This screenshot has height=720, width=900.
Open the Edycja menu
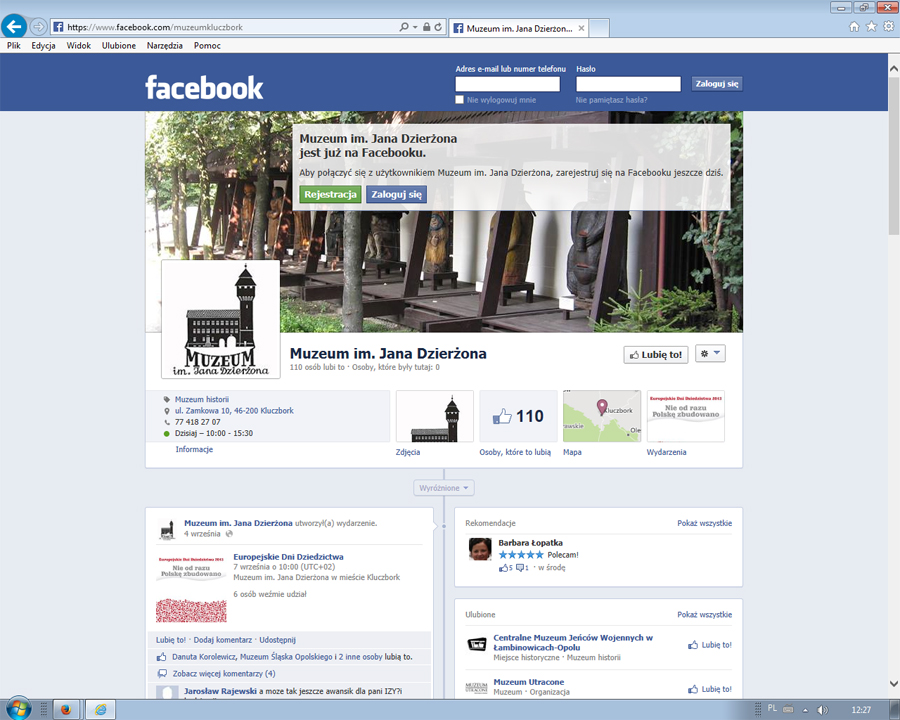pos(44,45)
